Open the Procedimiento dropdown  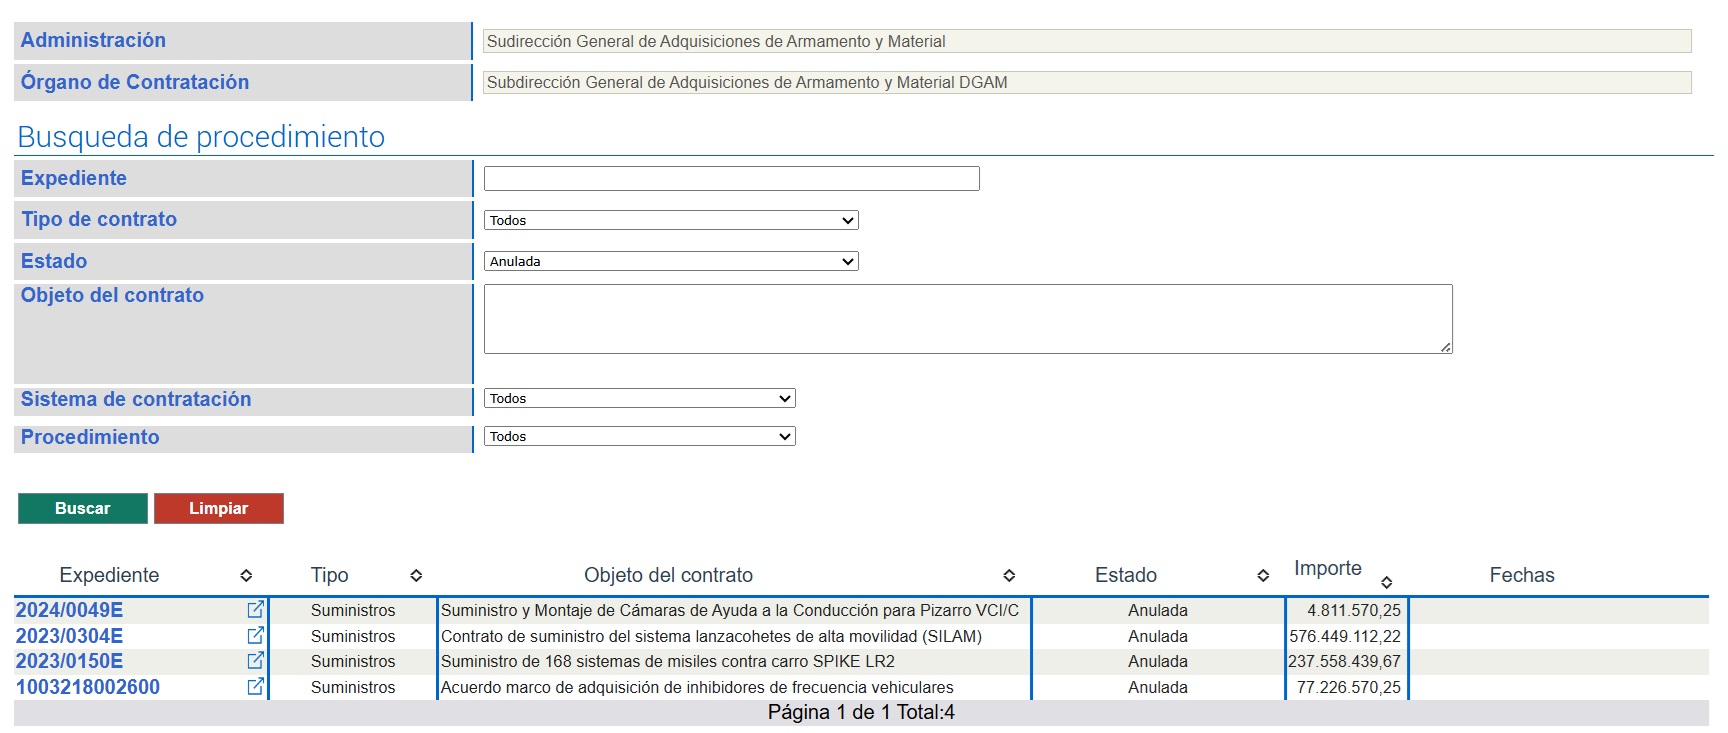(639, 436)
